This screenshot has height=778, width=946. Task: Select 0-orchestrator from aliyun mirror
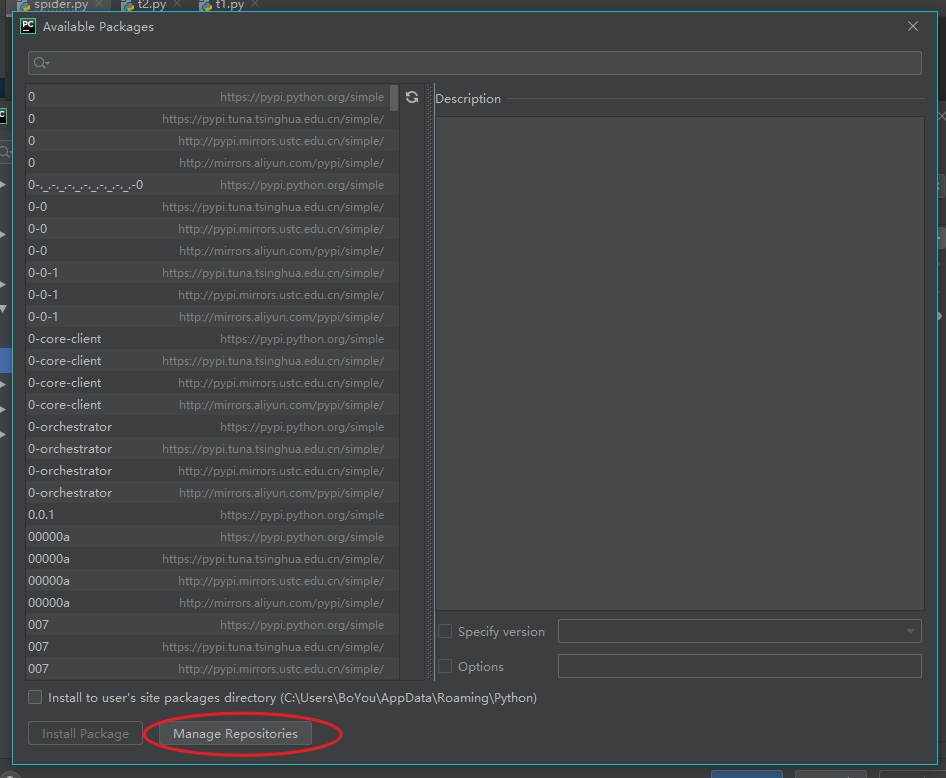click(212, 493)
